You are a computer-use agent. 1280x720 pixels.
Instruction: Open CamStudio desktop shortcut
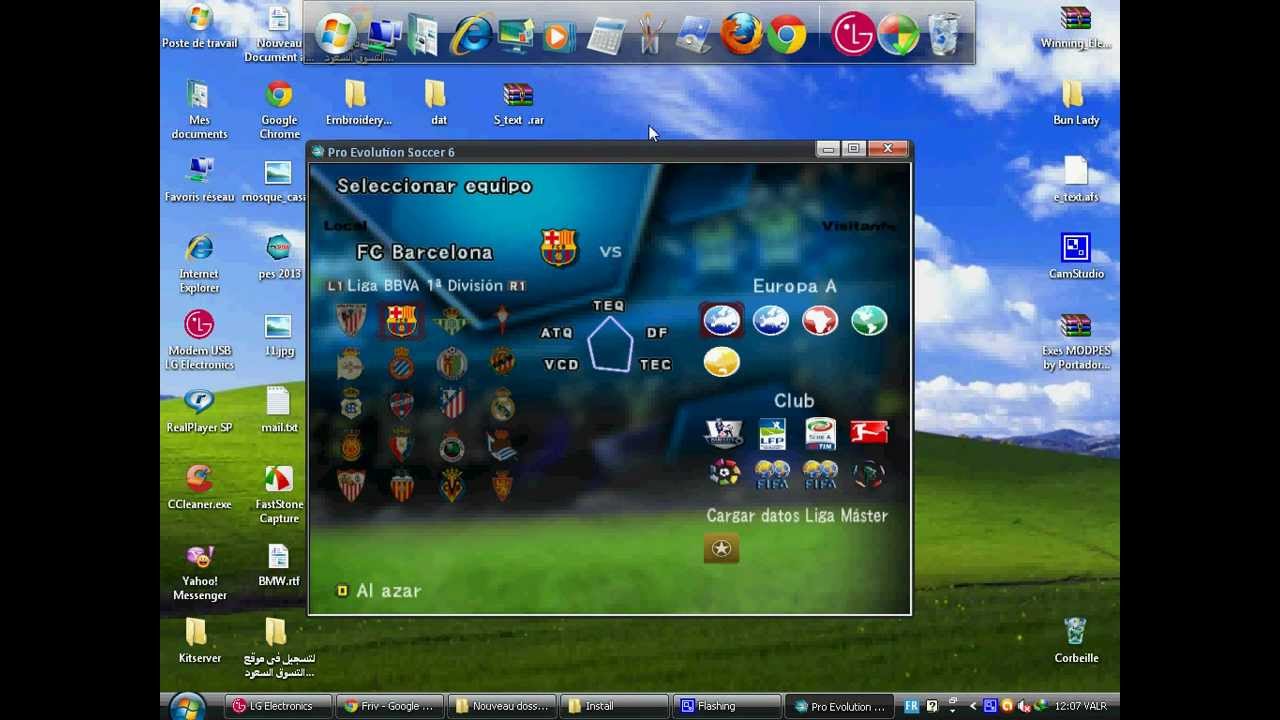point(1076,257)
